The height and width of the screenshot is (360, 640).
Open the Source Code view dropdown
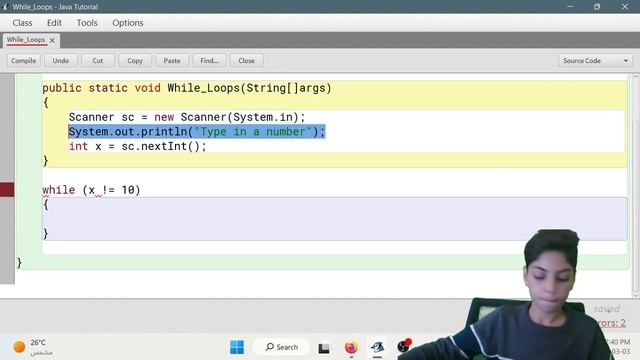[x=595, y=60]
